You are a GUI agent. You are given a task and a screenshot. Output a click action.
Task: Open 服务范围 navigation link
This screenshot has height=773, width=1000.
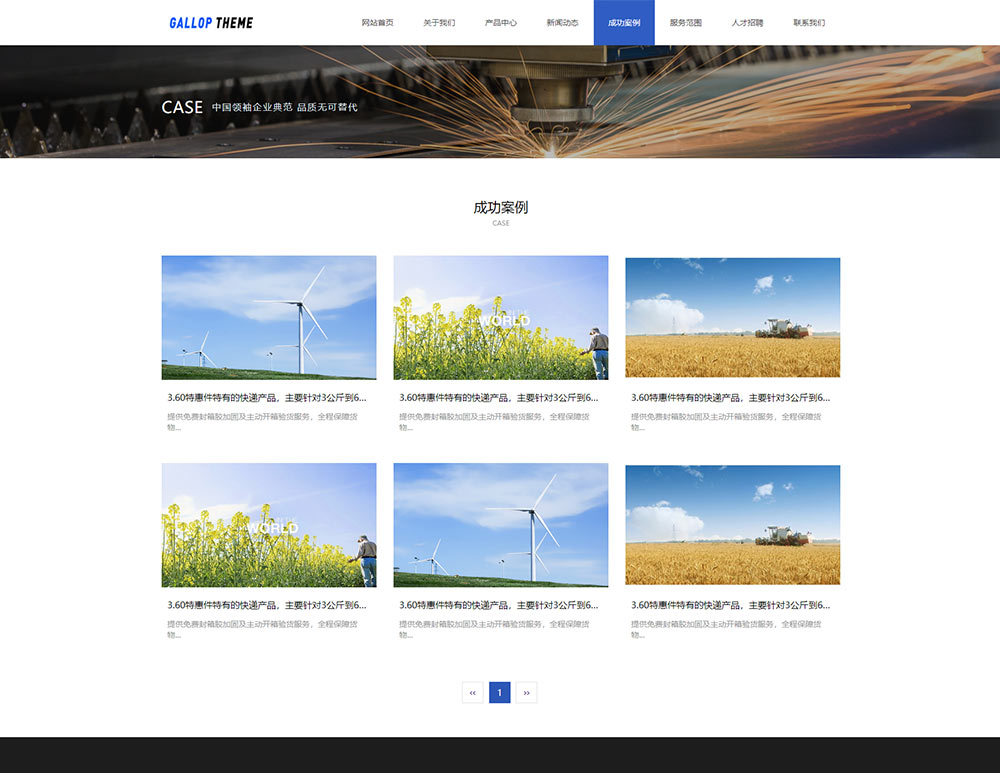tap(685, 23)
